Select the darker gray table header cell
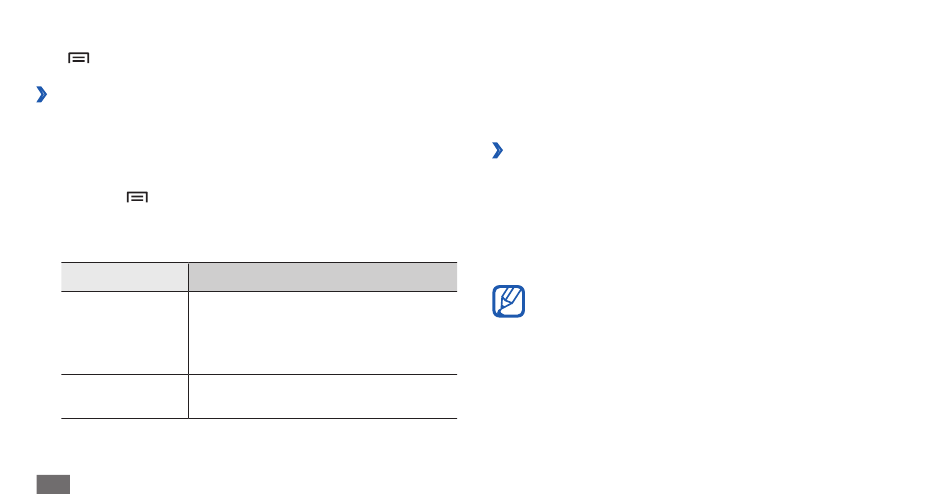Viewport: 950px width, 497px height. (323, 277)
